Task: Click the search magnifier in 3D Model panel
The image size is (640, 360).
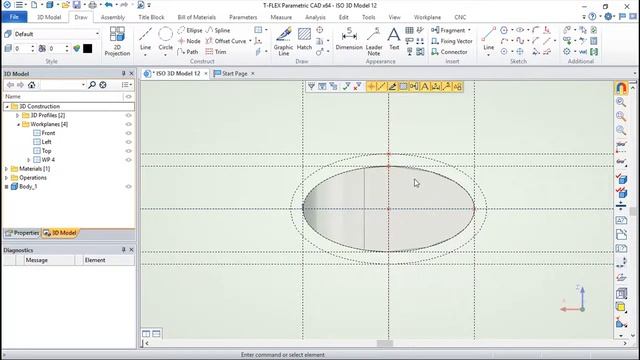Action: pos(92,84)
